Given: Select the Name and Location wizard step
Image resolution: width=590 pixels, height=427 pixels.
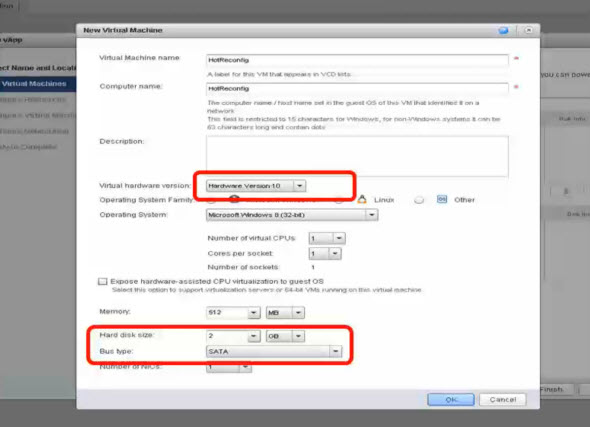Looking at the screenshot, I should tap(38, 68).
